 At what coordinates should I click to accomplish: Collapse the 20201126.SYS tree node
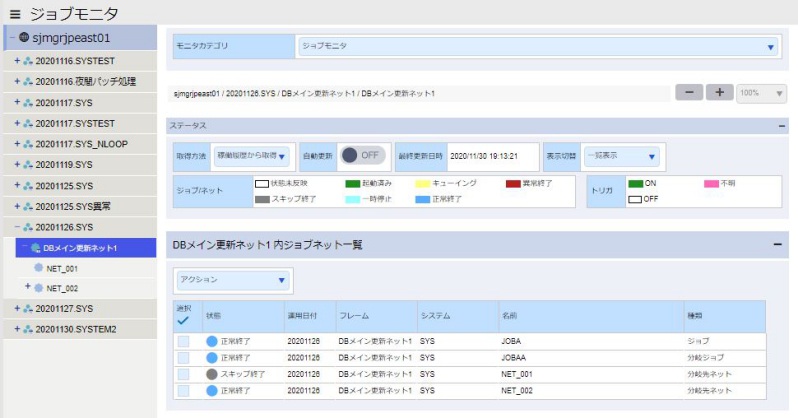pos(17,227)
